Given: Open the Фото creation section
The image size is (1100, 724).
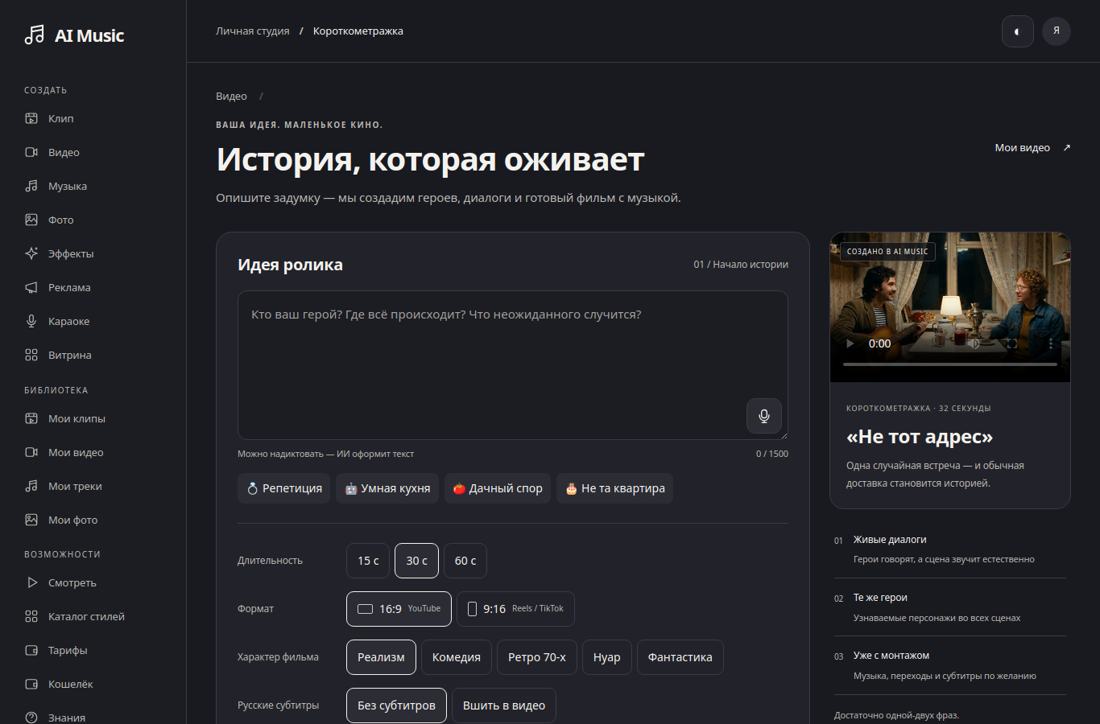Looking at the screenshot, I should [49, 220].
